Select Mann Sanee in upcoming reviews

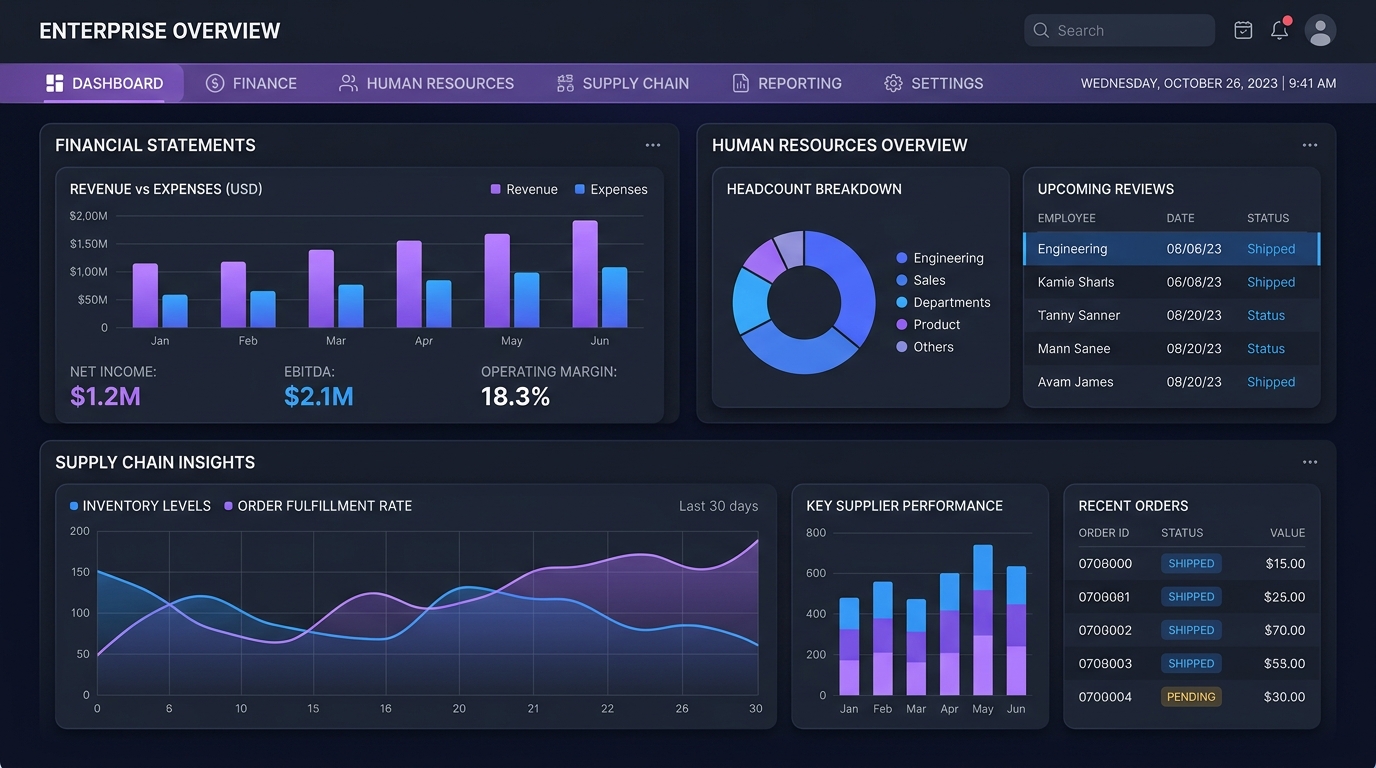tap(1172, 348)
